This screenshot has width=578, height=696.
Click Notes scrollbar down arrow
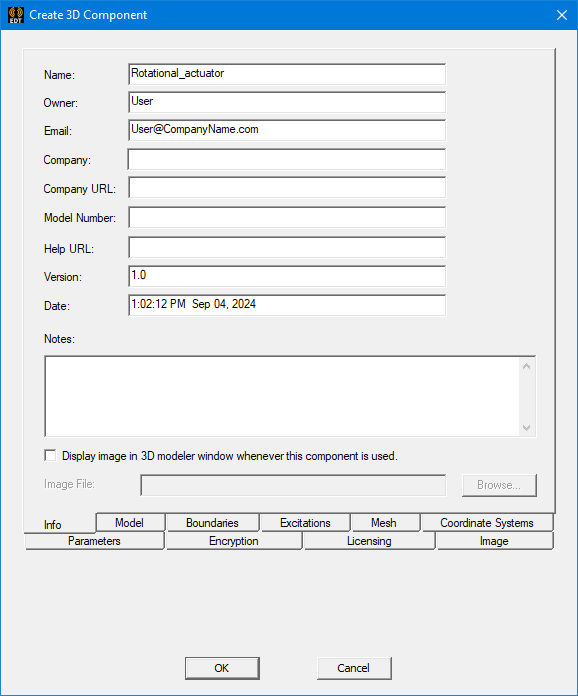pos(527,427)
